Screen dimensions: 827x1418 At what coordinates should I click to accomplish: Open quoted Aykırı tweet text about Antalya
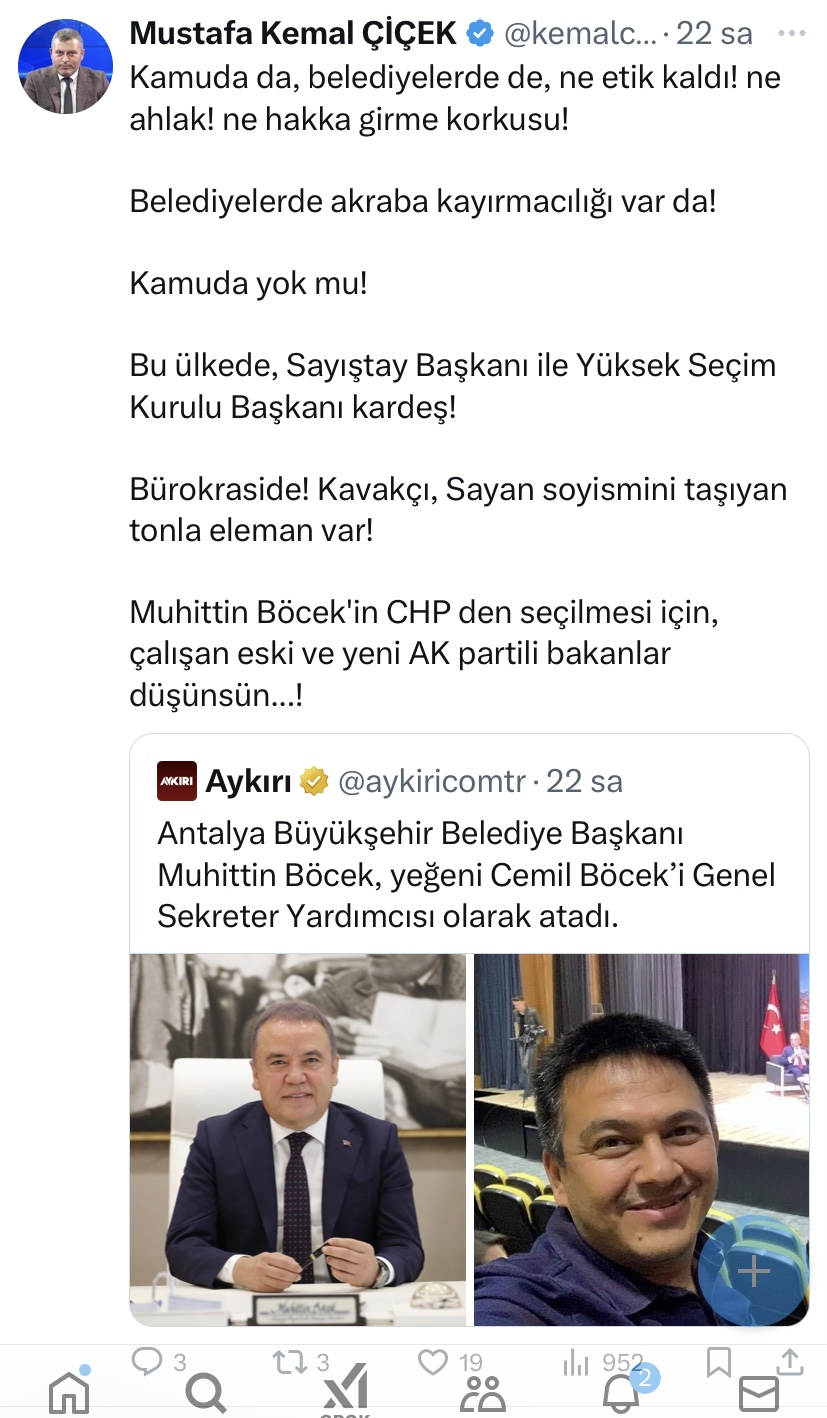click(x=468, y=875)
